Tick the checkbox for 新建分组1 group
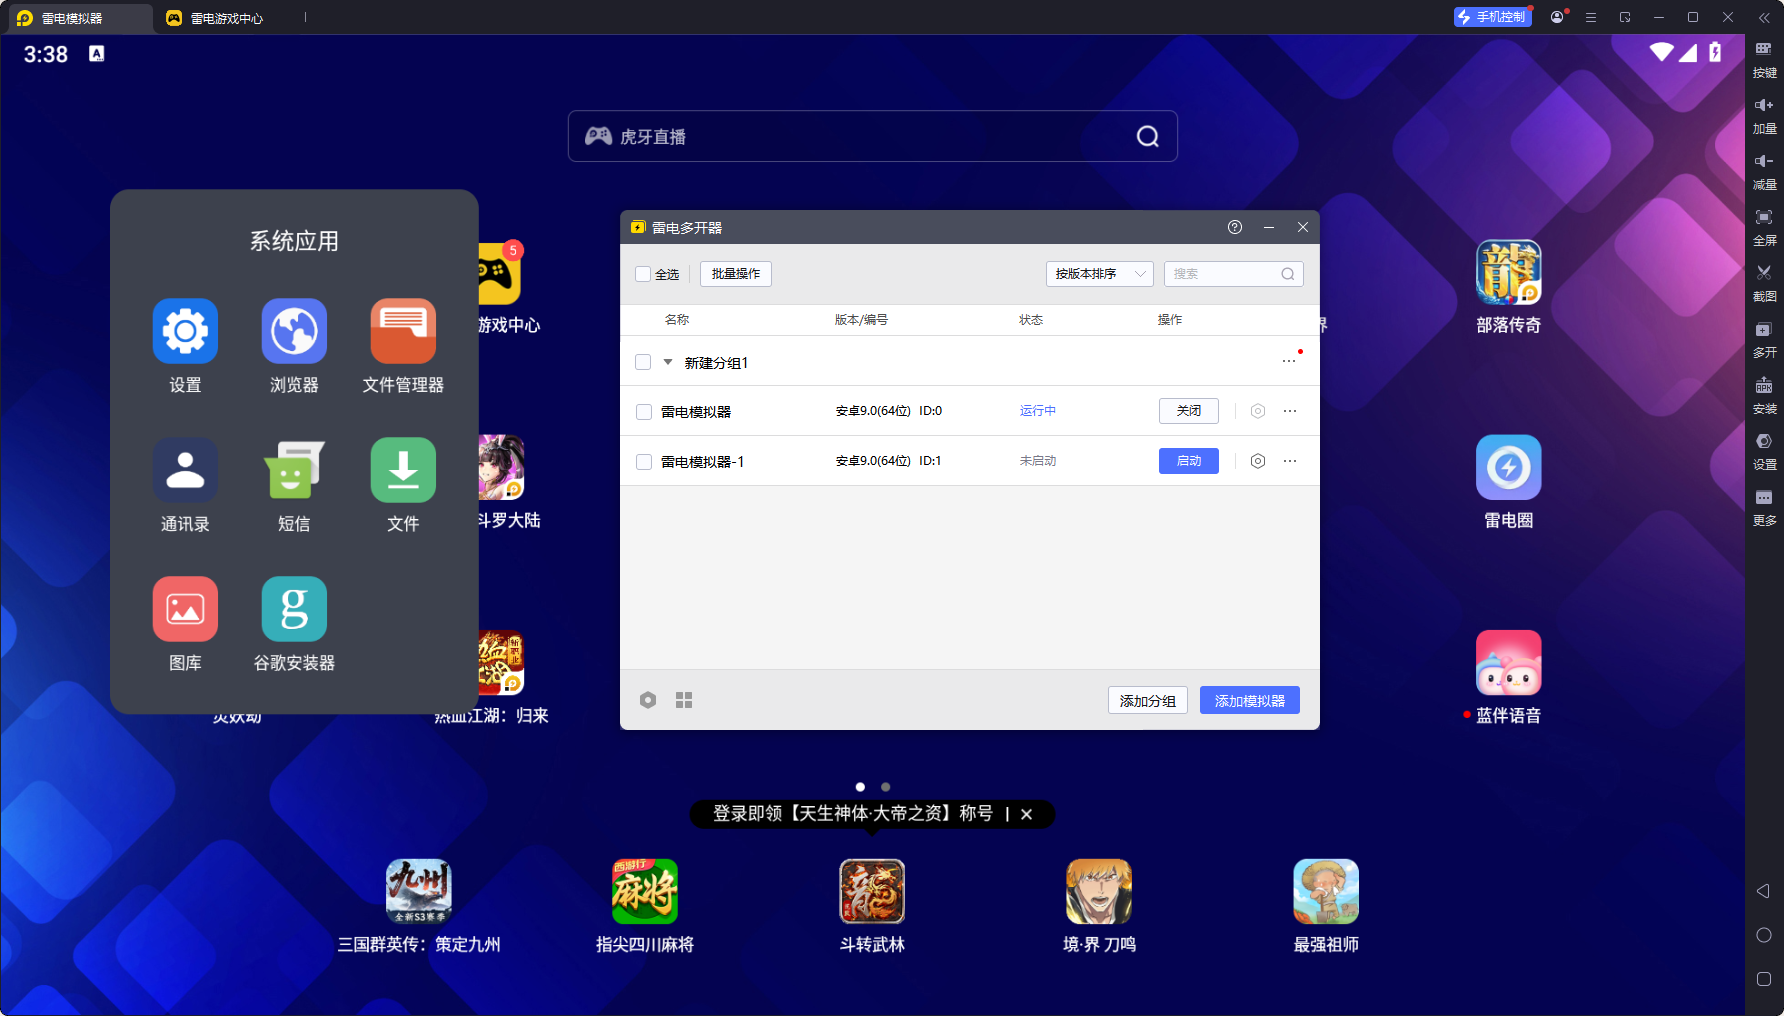The width and height of the screenshot is (1784, 1016). 643,362
